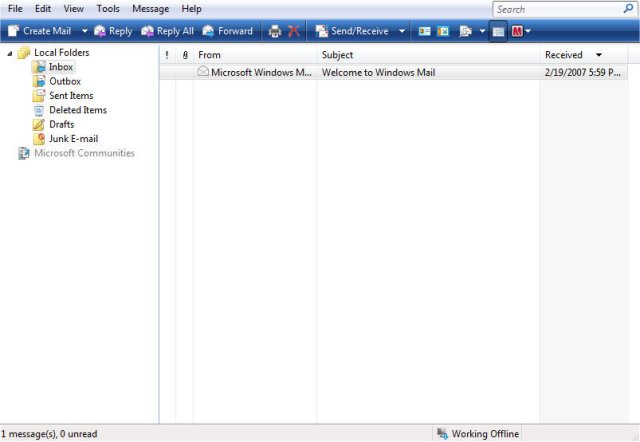Open the View menu
This screenshot has width=640, height=442.
pos(73,9)
